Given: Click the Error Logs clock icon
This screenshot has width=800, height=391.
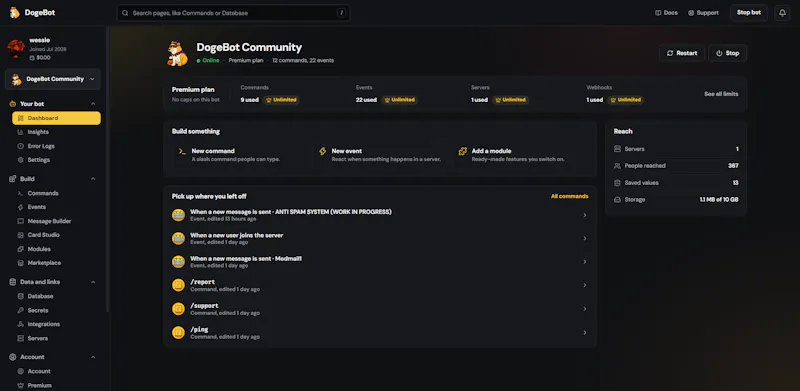Looking at the screenshot, I should click(x=20, y=146).
